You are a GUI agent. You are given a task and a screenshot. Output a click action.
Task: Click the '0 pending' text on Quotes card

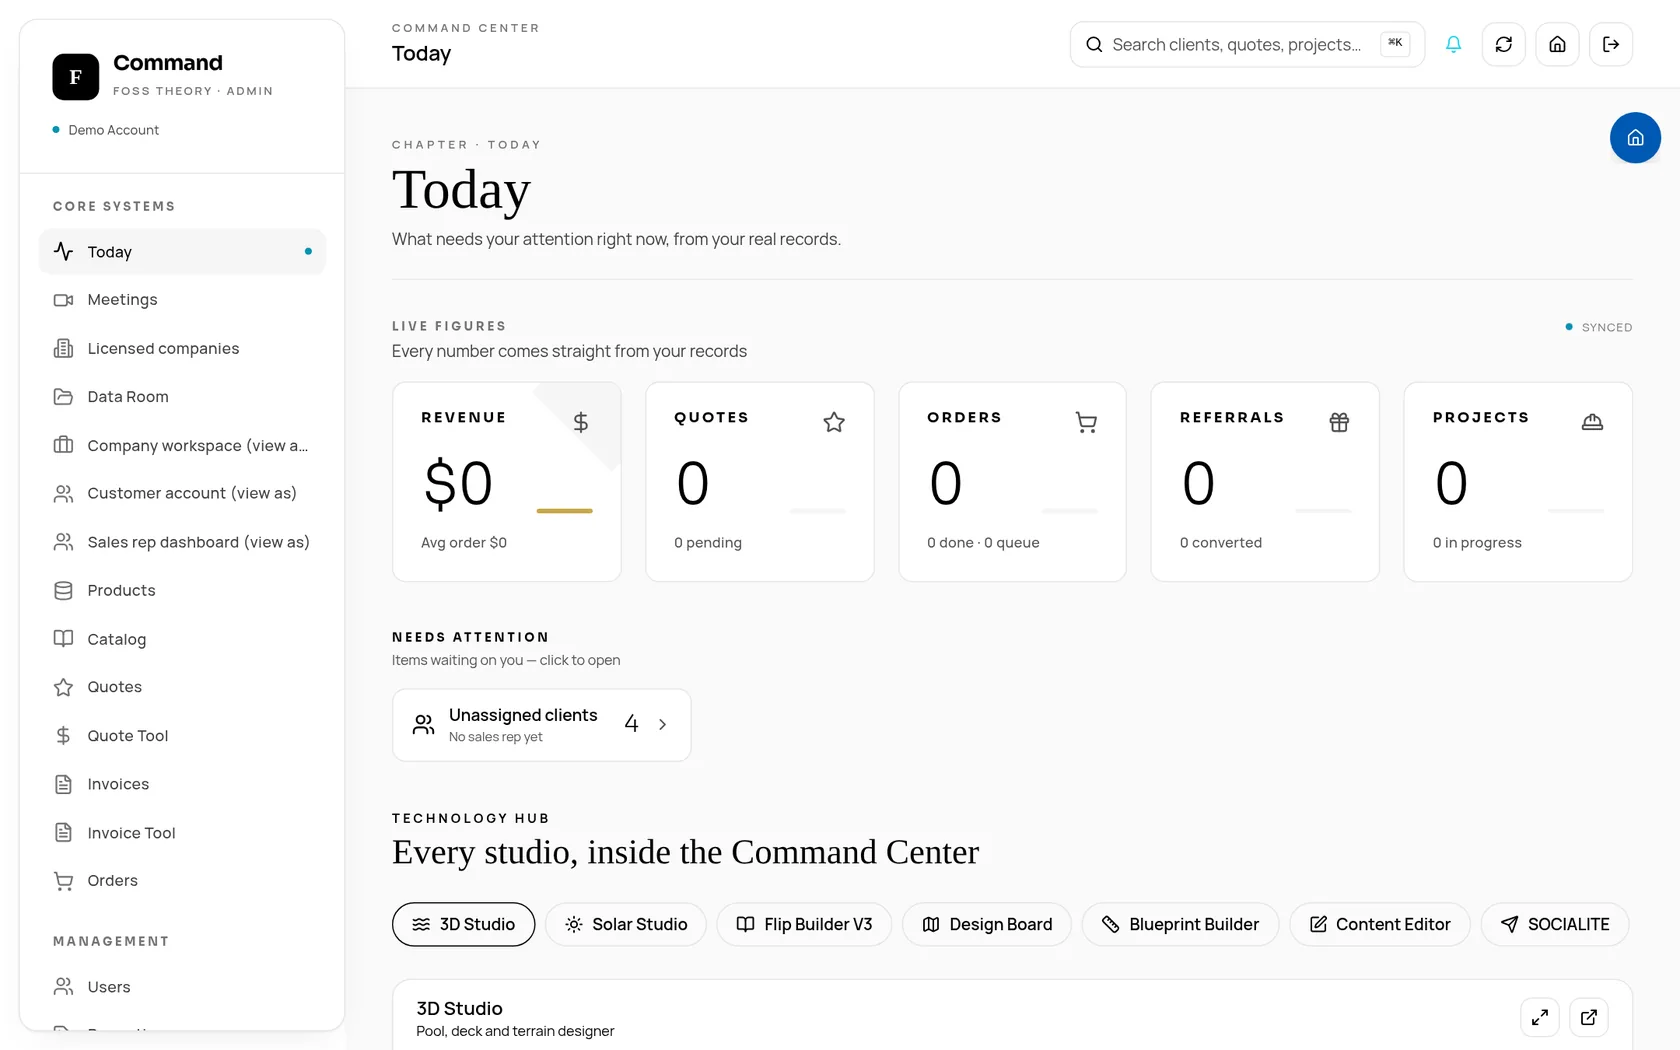click(x=708, y=542)
